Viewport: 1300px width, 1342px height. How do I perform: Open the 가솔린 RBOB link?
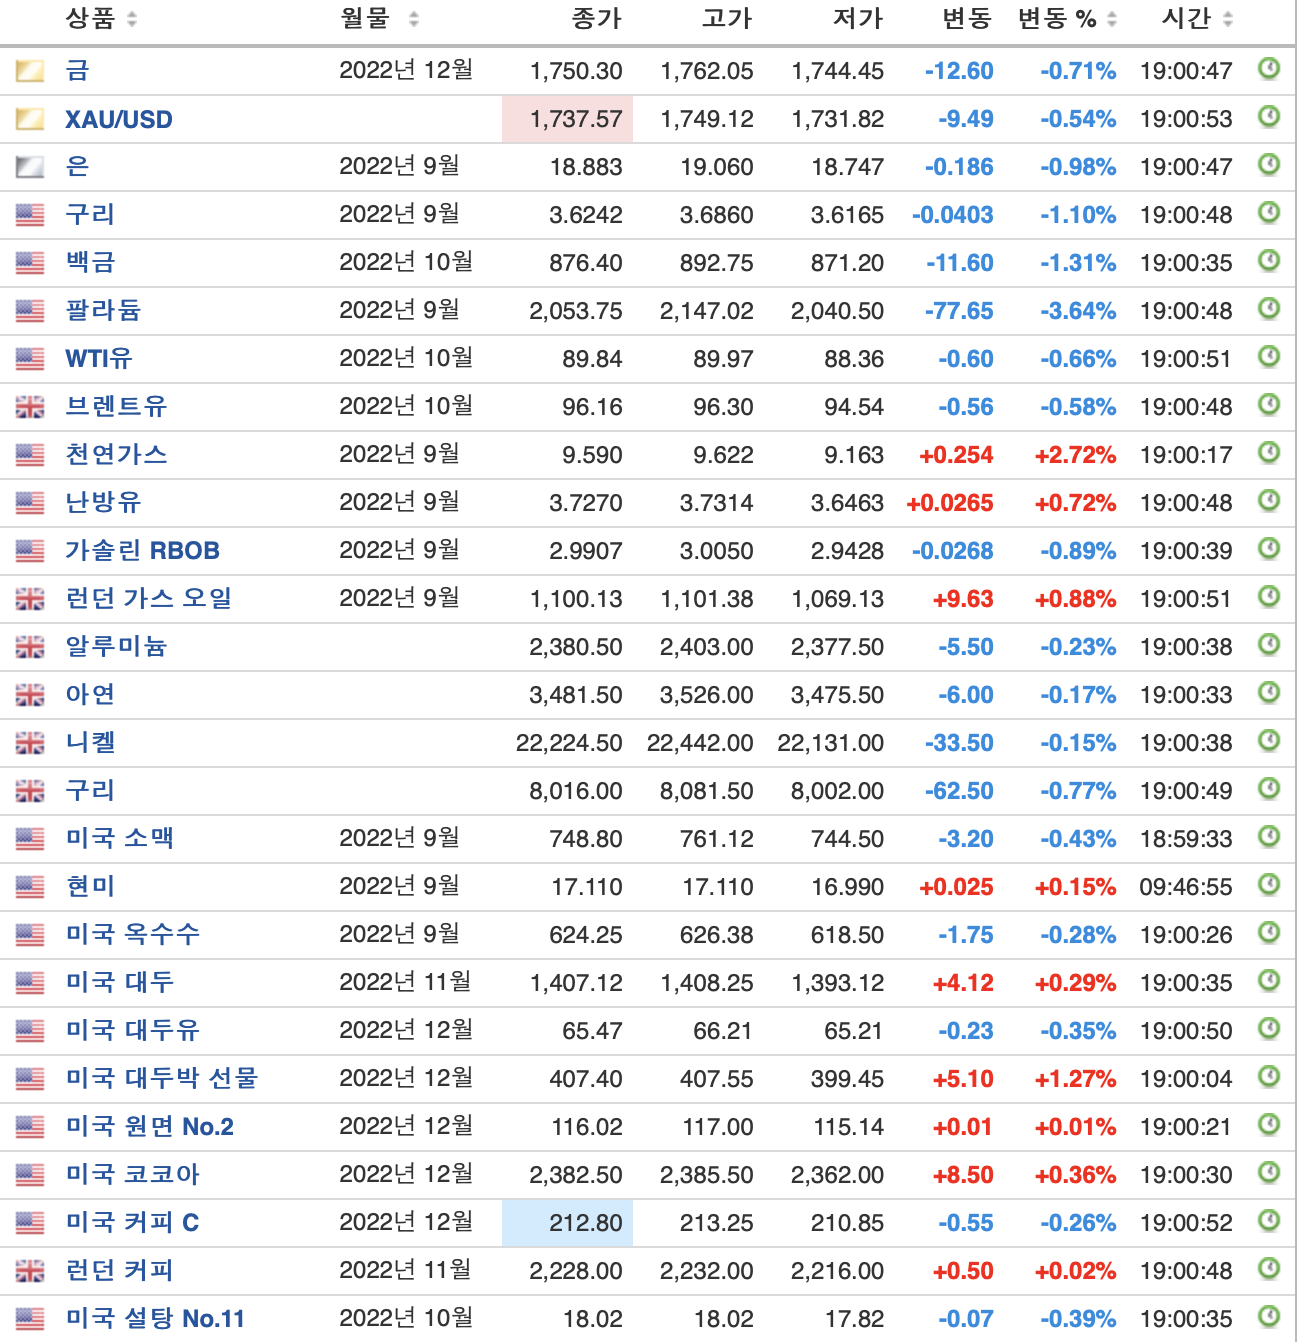142,550
